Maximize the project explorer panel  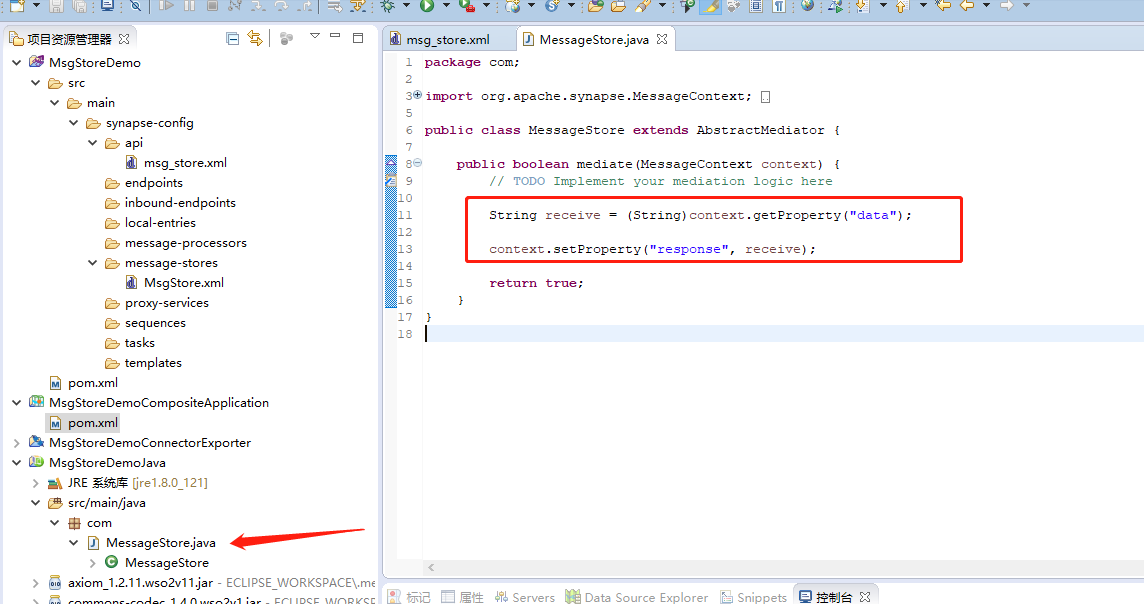(358, 38)
